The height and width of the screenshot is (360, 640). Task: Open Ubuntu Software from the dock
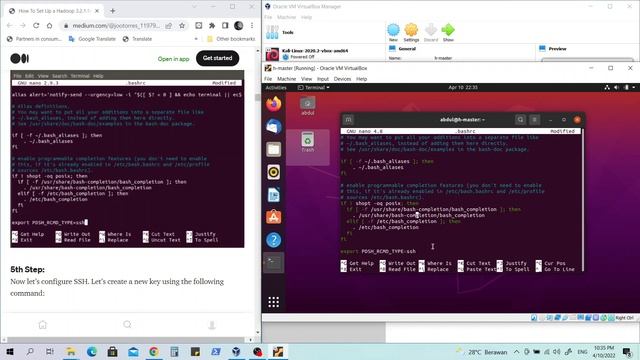(x=273, y=217)
